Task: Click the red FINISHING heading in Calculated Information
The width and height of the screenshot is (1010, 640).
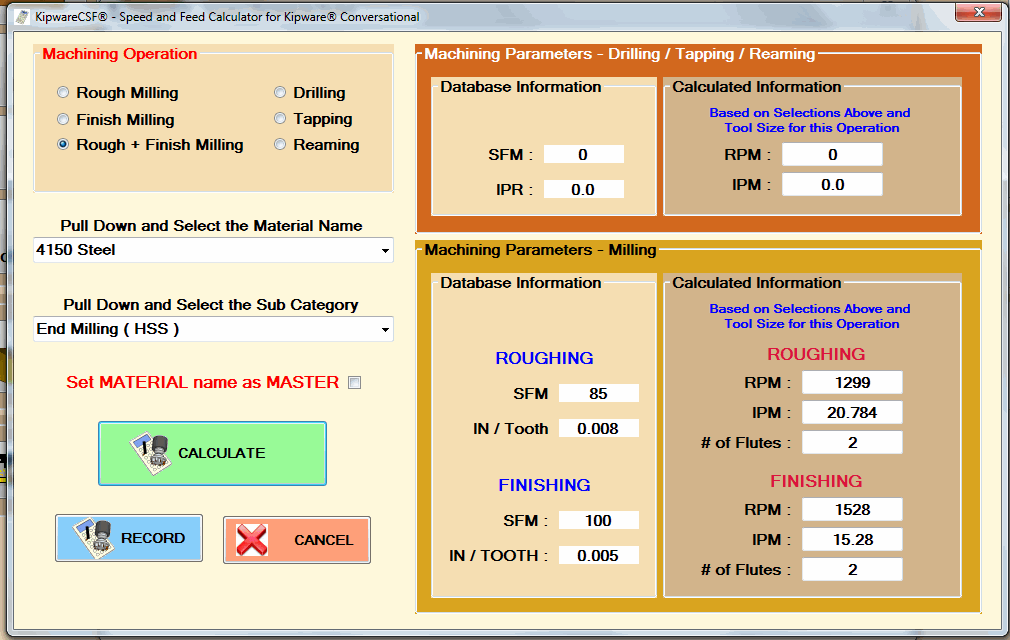Action: [816, 481]
